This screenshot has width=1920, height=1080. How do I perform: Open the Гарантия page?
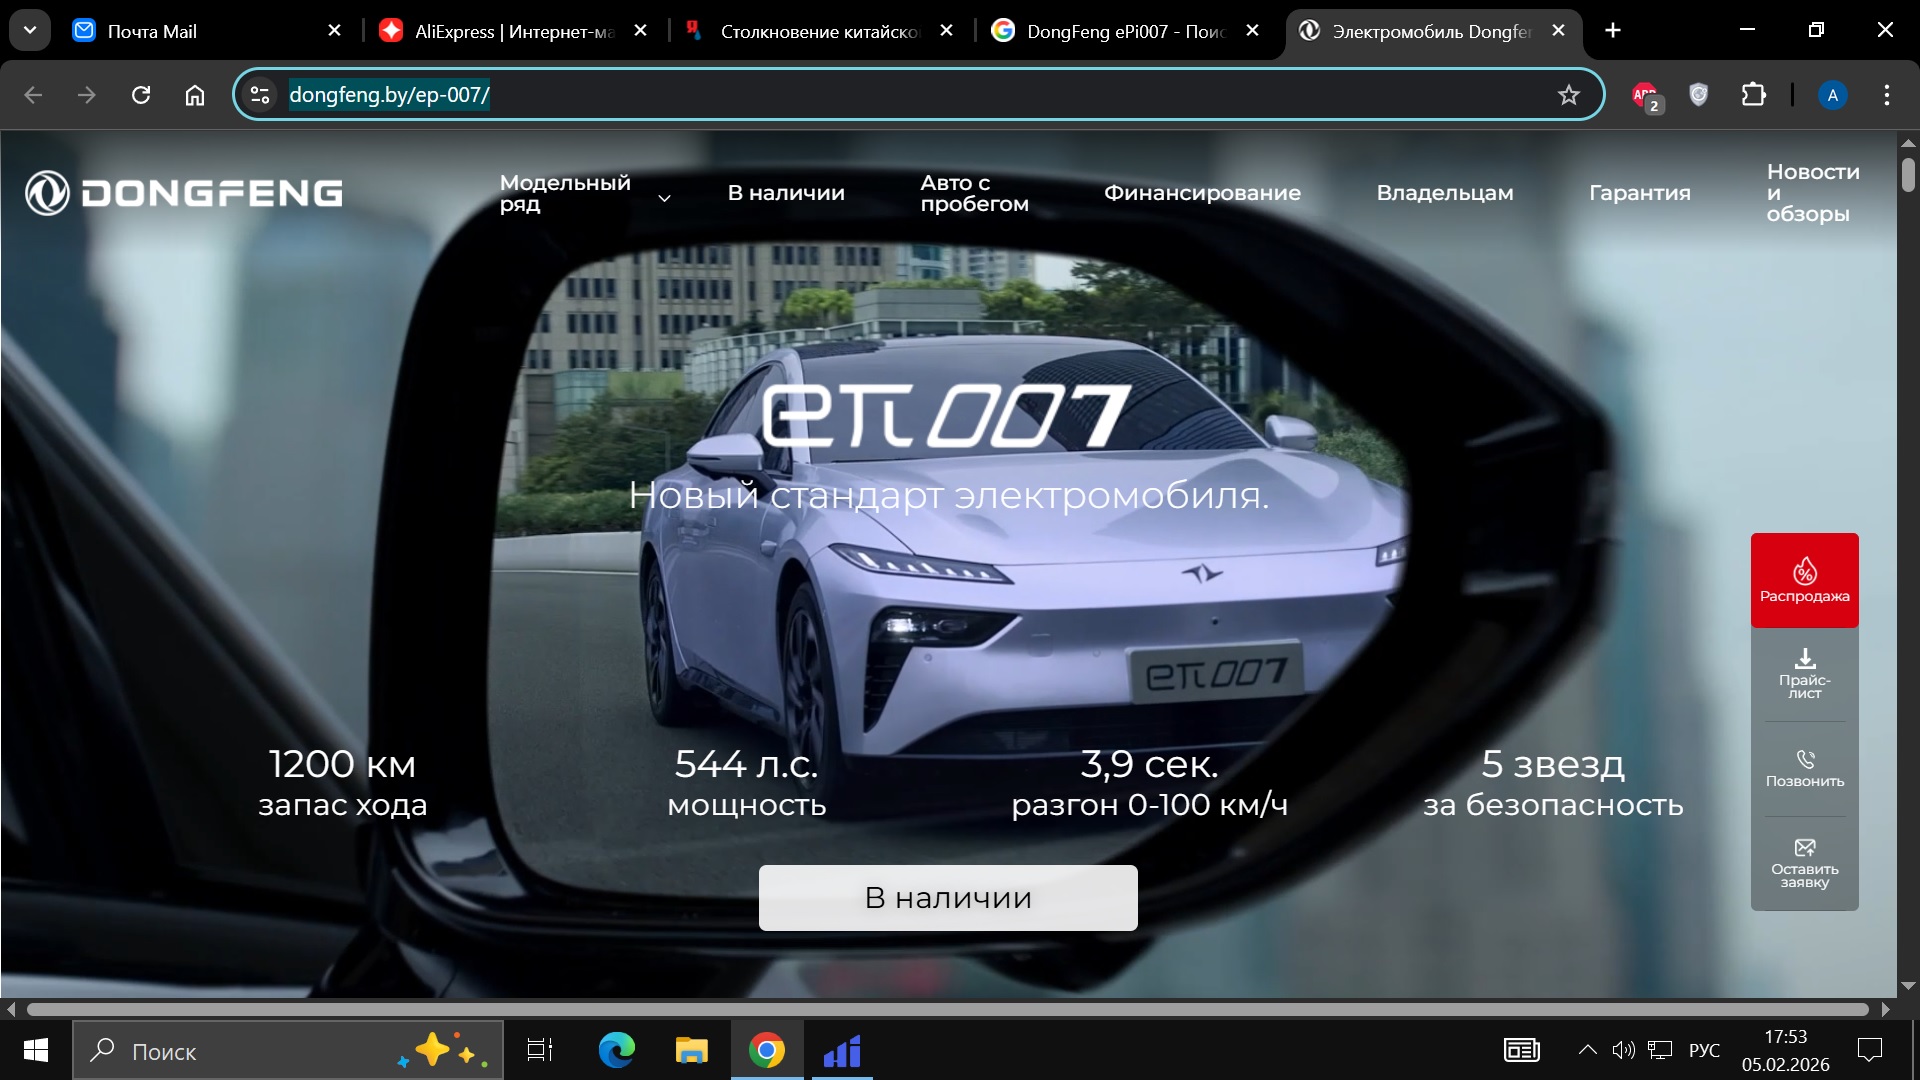[1640, 193]
